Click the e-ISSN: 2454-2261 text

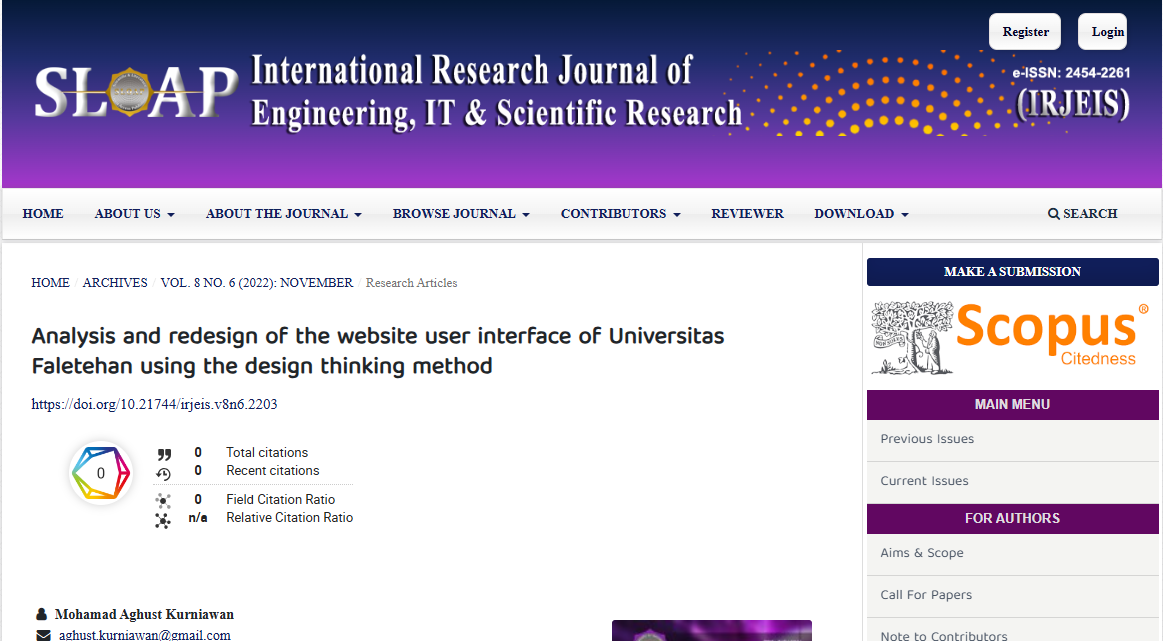1071,73
